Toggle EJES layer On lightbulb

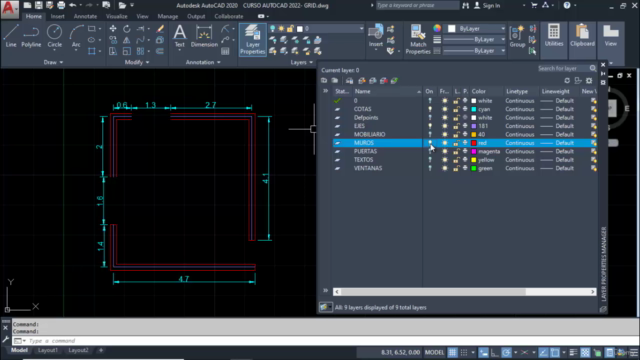[430, 126]
